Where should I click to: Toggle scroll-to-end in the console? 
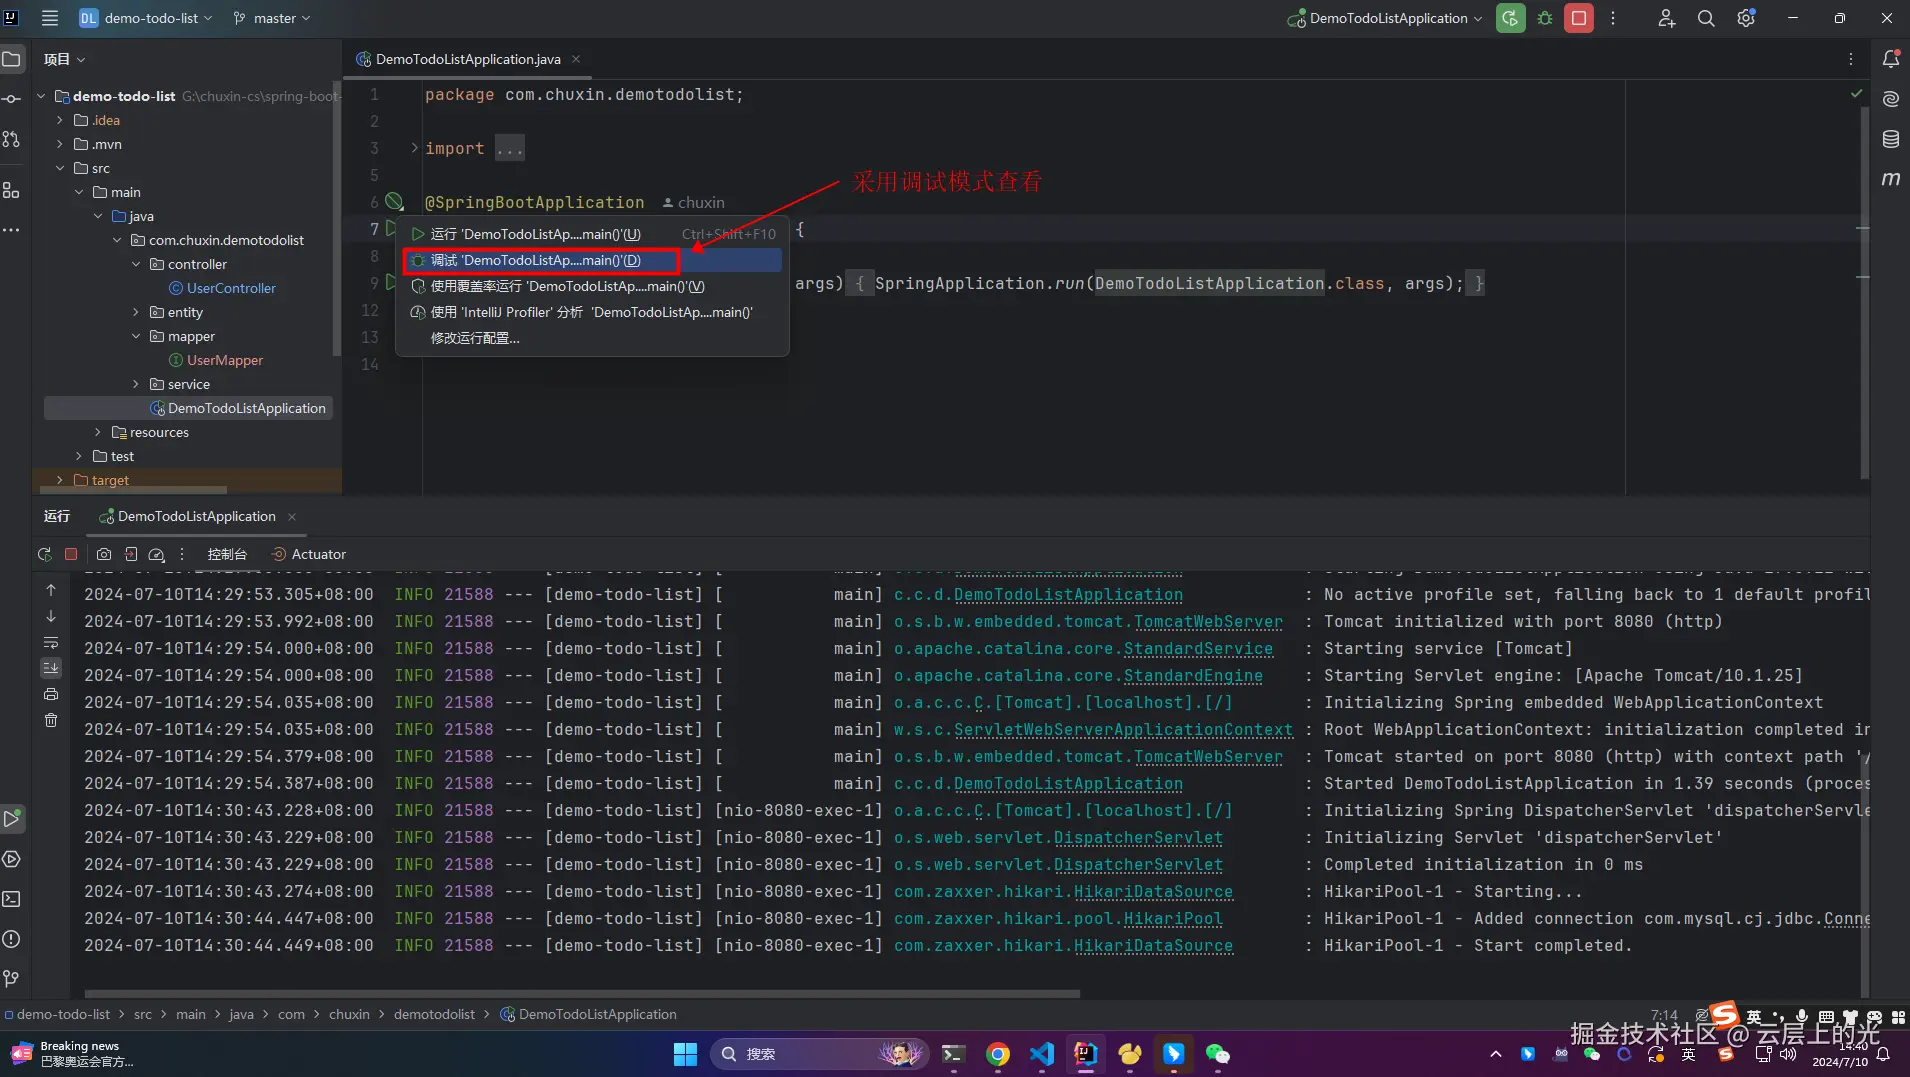coord(51,668)
